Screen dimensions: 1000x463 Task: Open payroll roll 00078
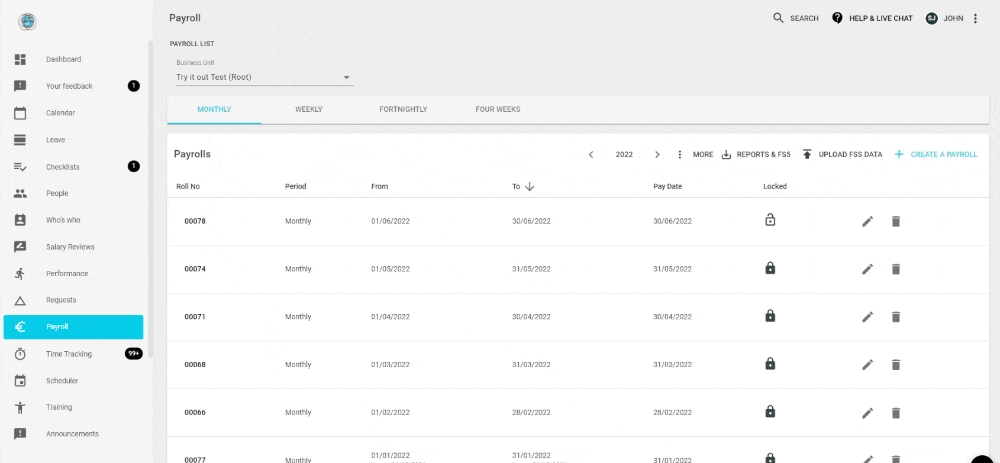(195, 221)
